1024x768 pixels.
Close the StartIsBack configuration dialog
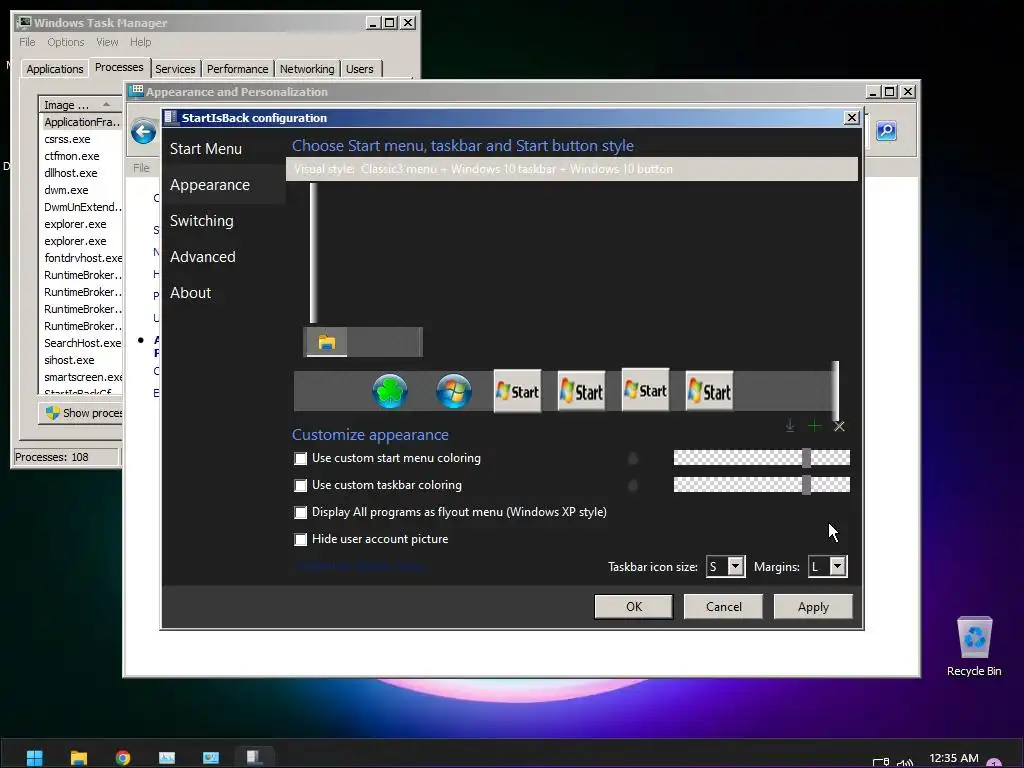pyautogui.click(x=852, y=118)
